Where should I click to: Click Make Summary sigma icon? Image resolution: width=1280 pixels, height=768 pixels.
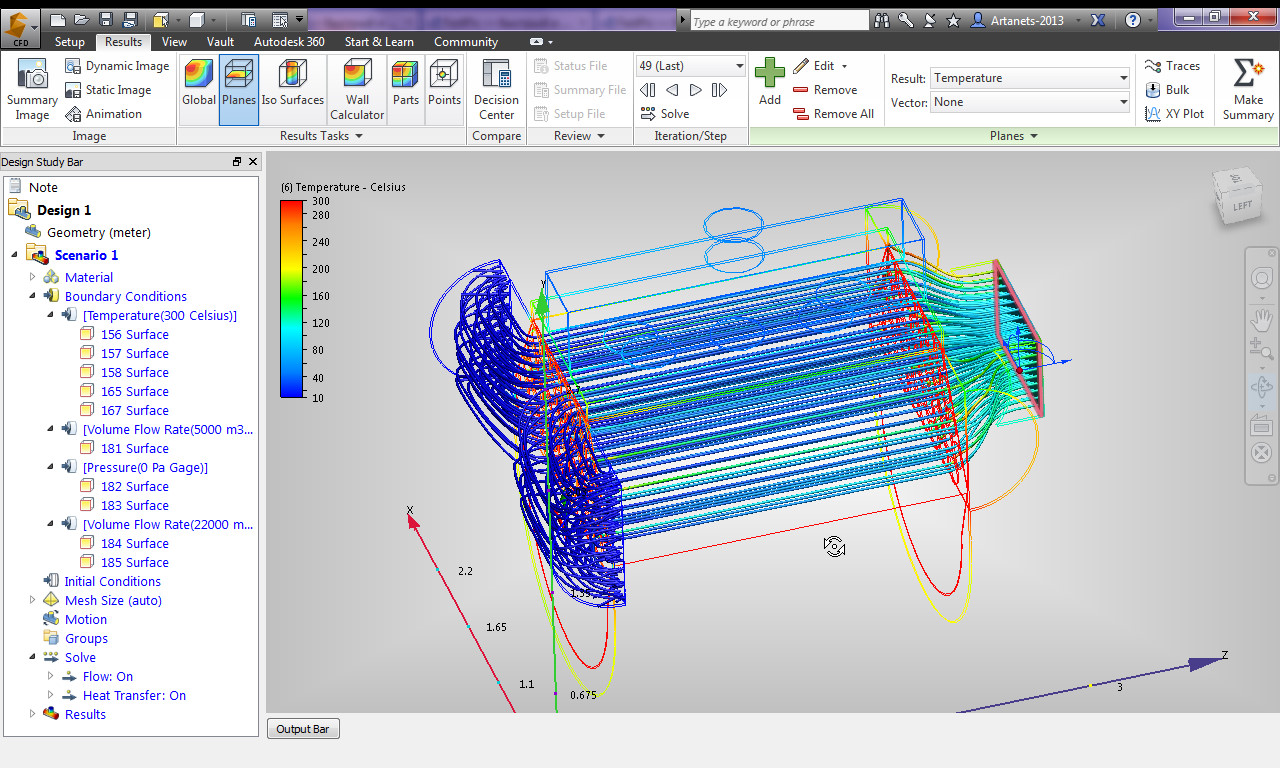(1247, 74)
